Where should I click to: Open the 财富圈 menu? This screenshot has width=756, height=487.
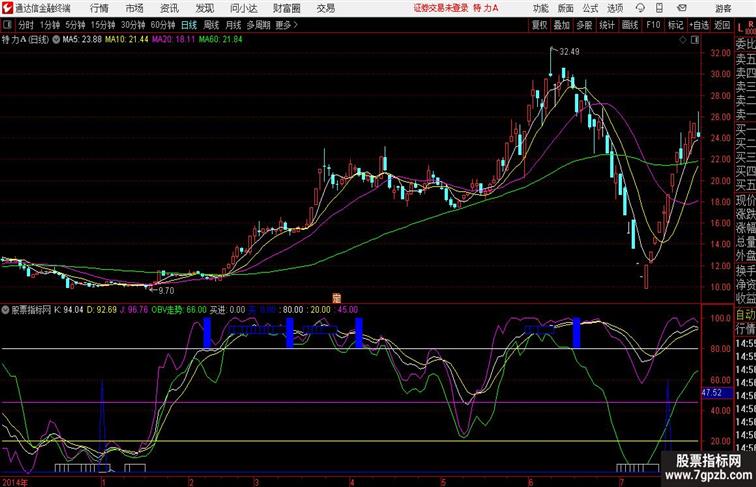287,8
